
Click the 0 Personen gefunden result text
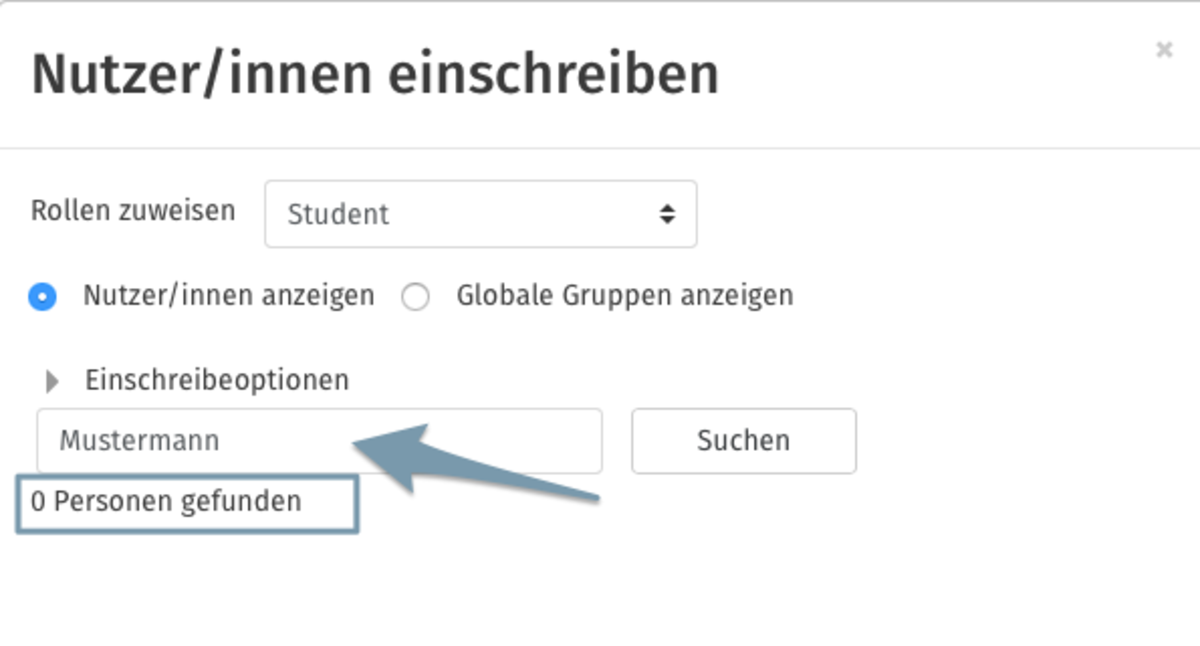pos(165,501)
